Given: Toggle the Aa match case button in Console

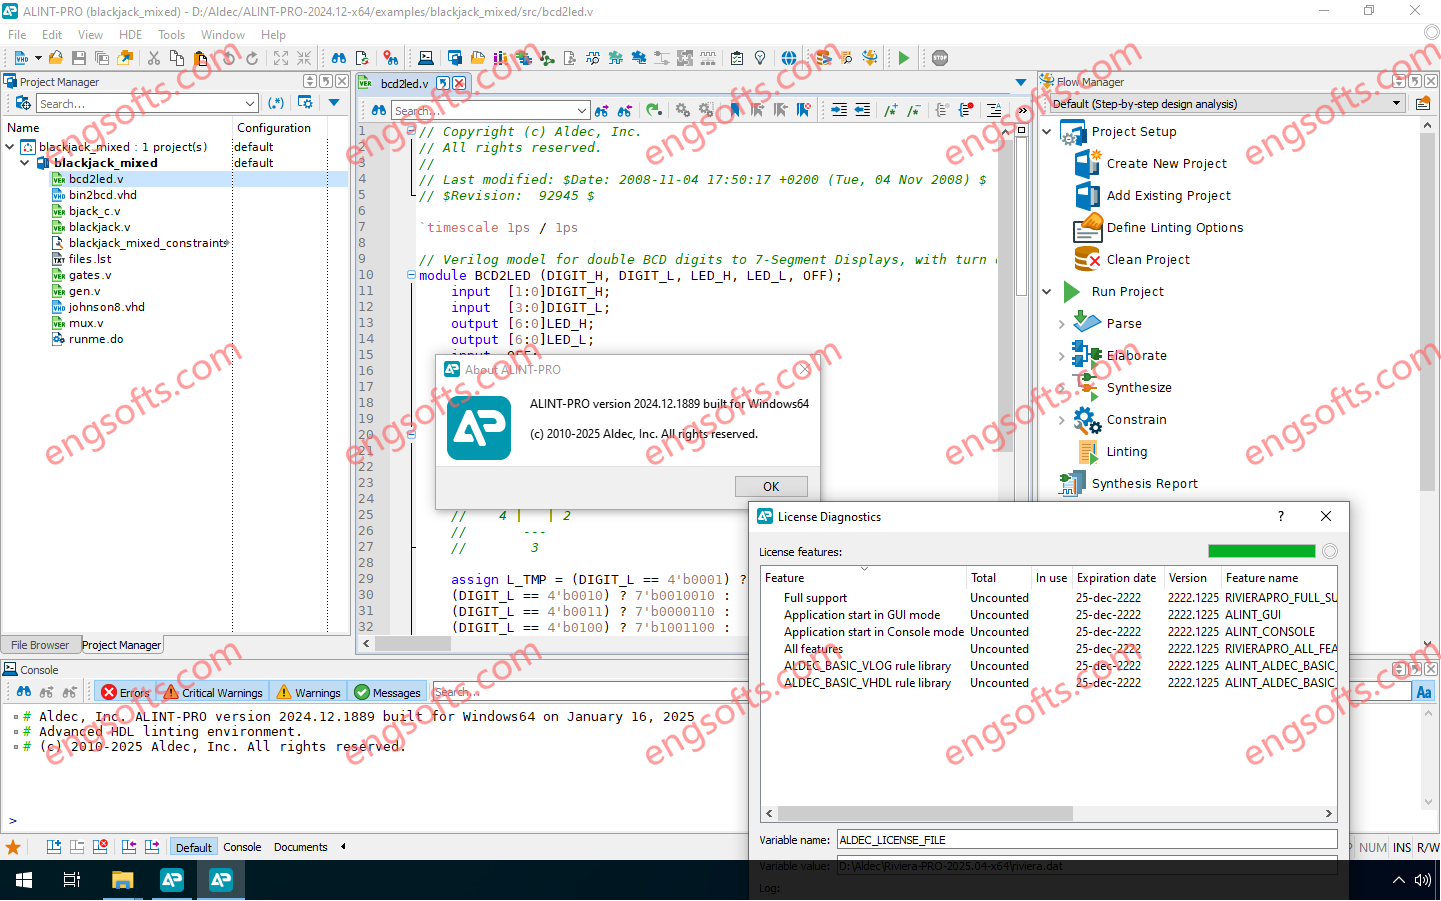Looking at the screenshot, I should coord(1424,692).
